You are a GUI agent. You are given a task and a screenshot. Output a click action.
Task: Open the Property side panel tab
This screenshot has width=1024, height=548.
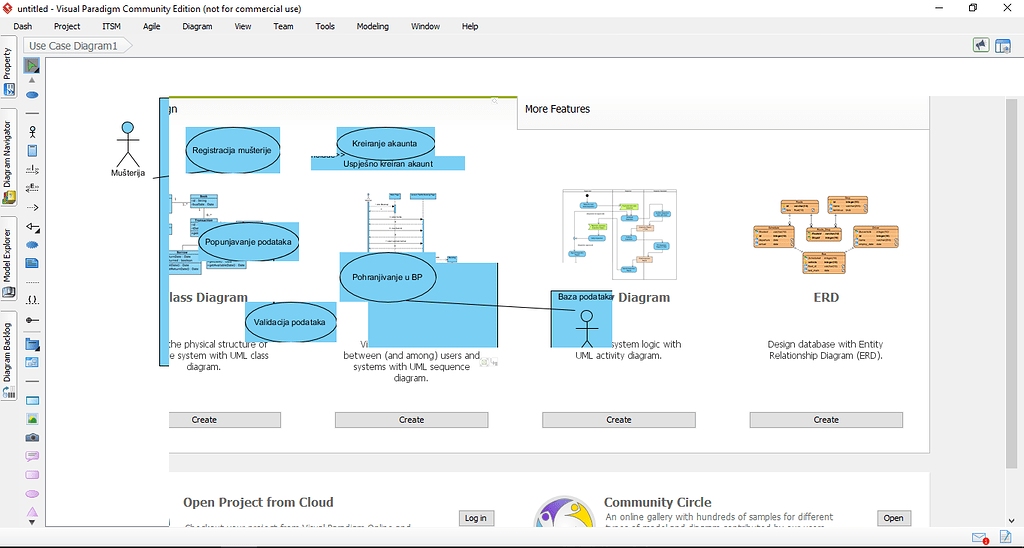tap(8, 72)
